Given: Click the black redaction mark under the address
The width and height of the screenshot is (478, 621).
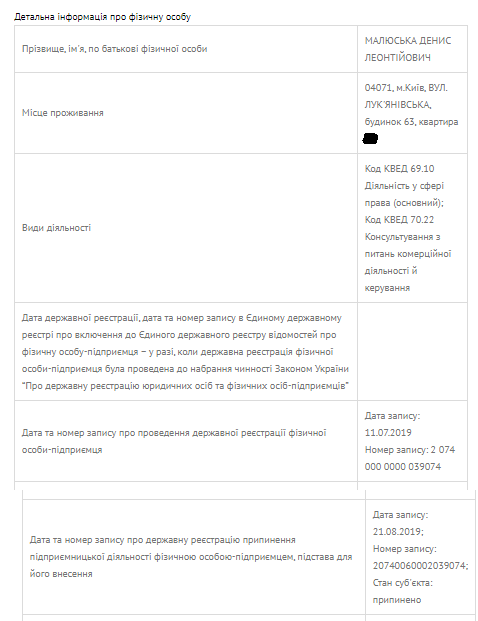Looking at the screenshot, I should [370, 139].
